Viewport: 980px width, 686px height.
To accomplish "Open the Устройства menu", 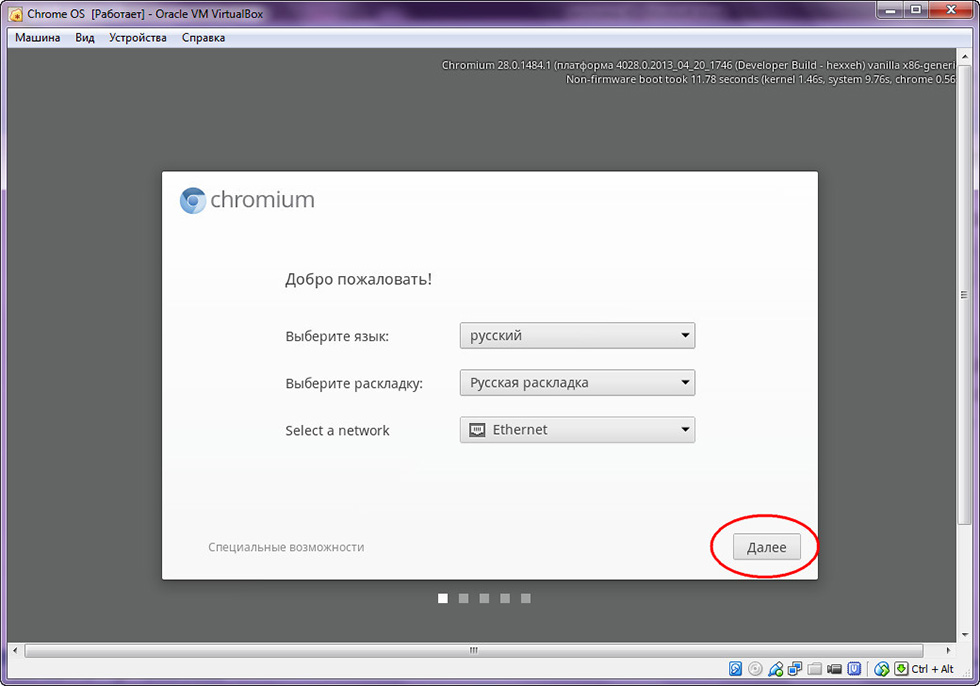I will point(138,37).
